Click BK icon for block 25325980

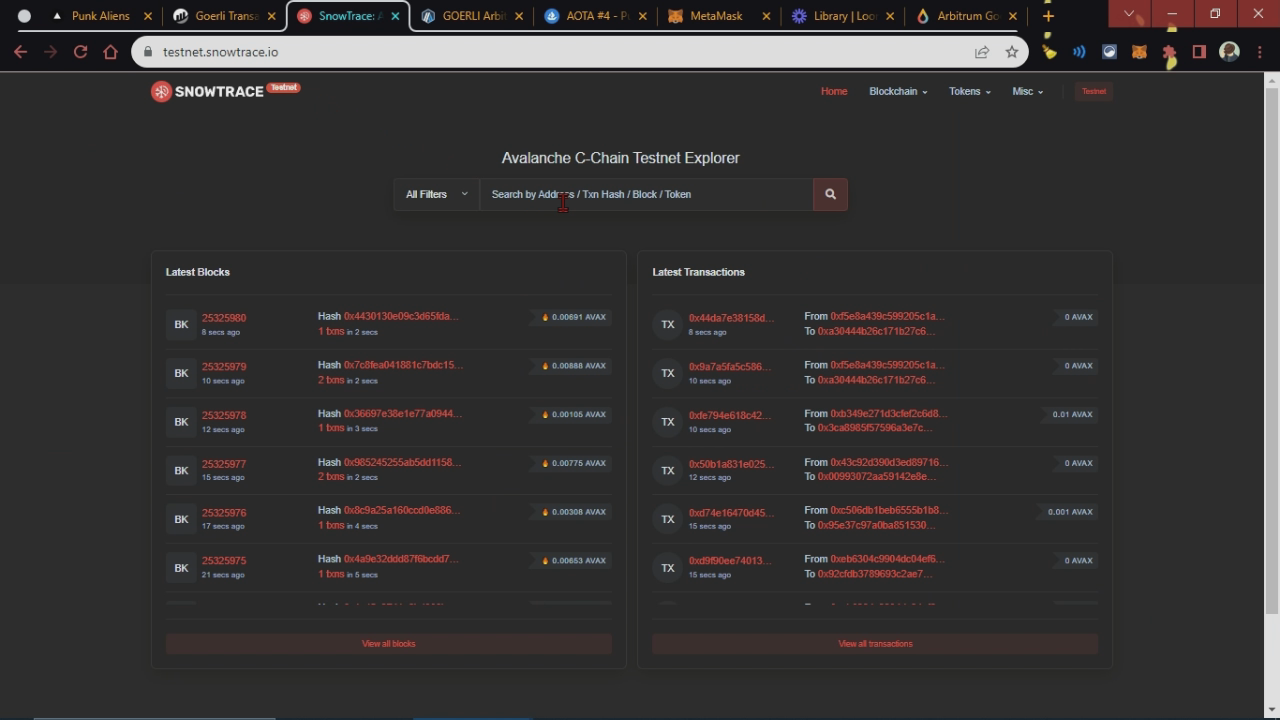tap(181, 324)
